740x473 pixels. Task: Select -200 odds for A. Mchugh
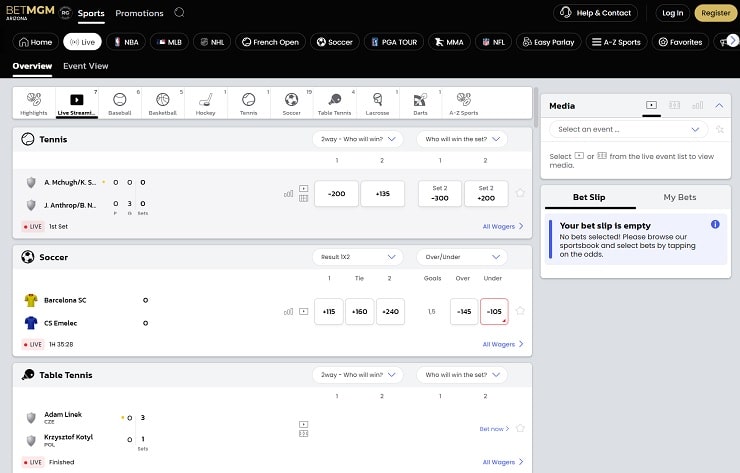point(336,194)
